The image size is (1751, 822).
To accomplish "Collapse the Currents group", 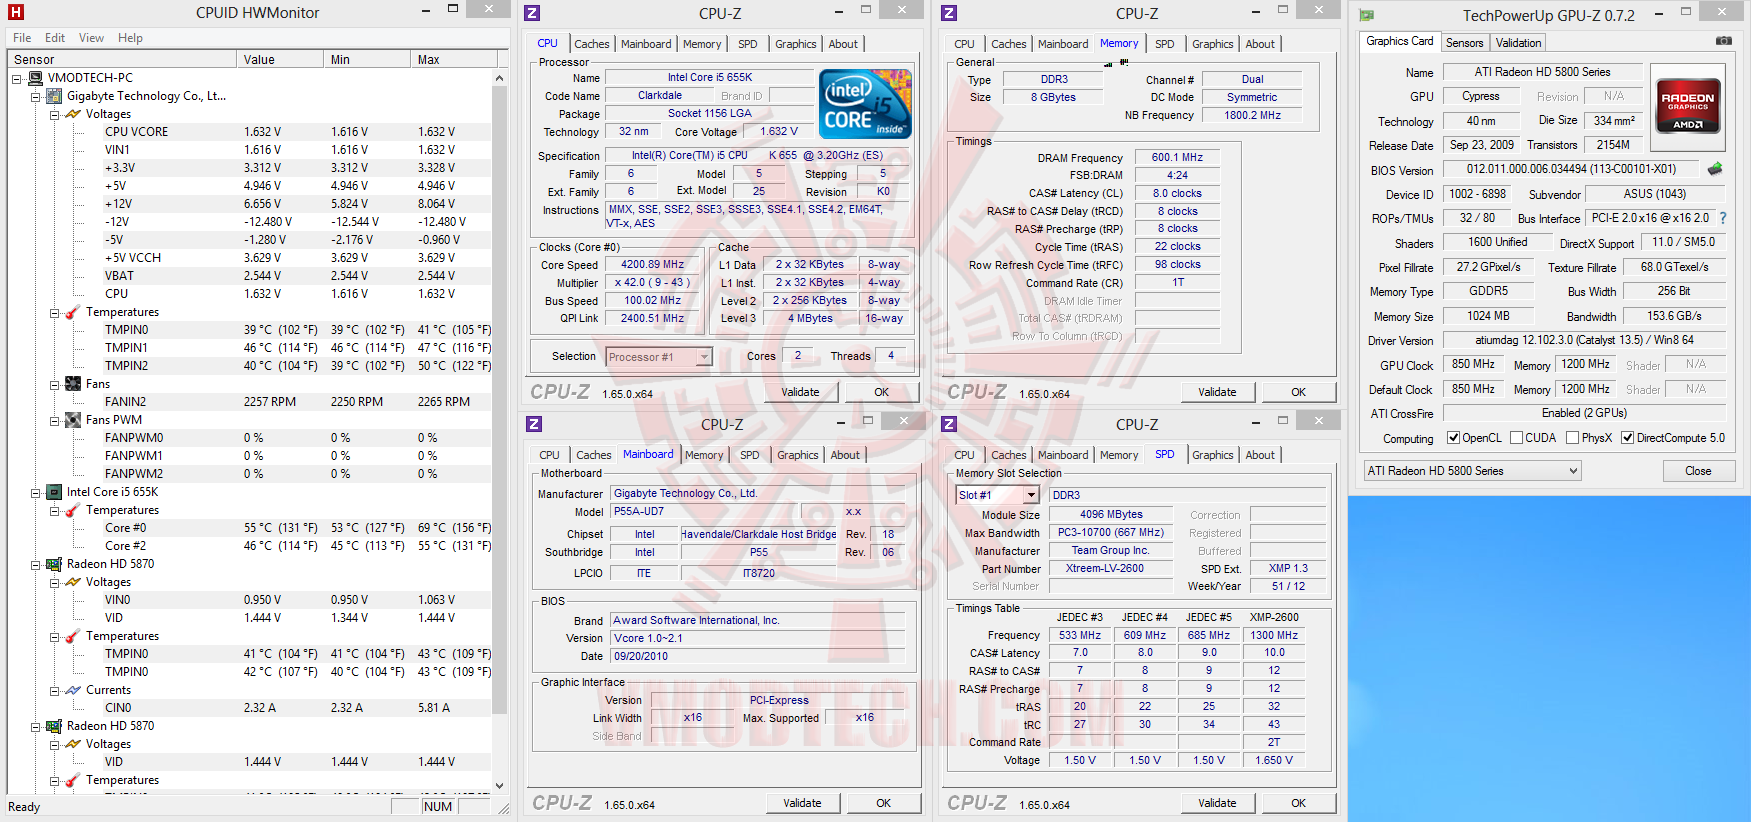I will 55,690.
